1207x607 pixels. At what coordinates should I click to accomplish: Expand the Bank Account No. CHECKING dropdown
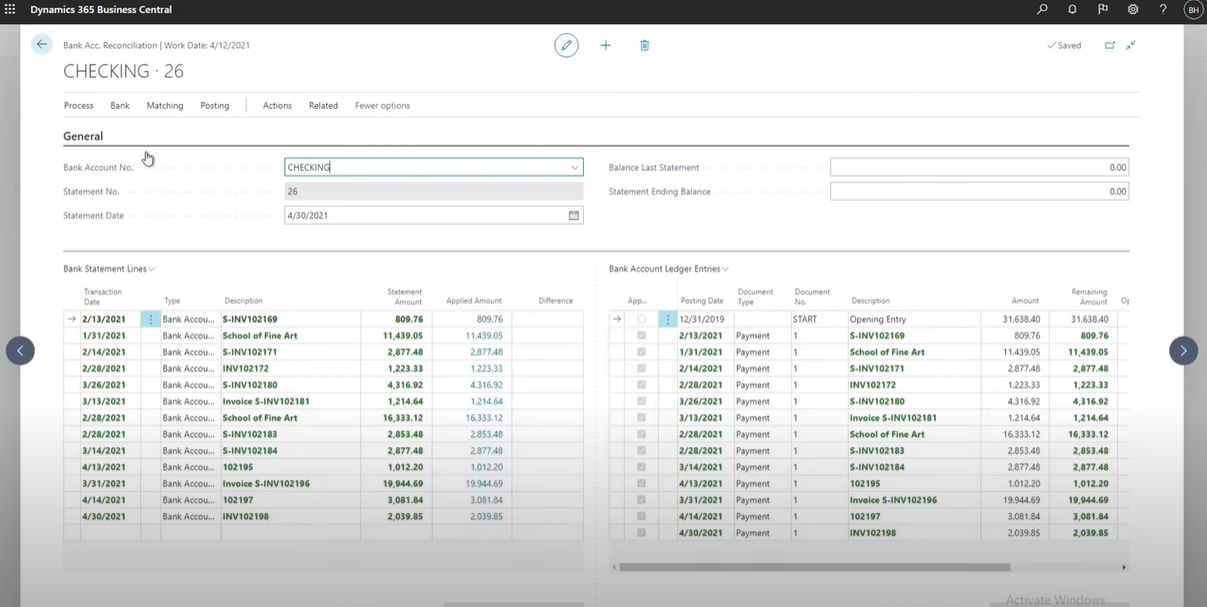point(574,167)
